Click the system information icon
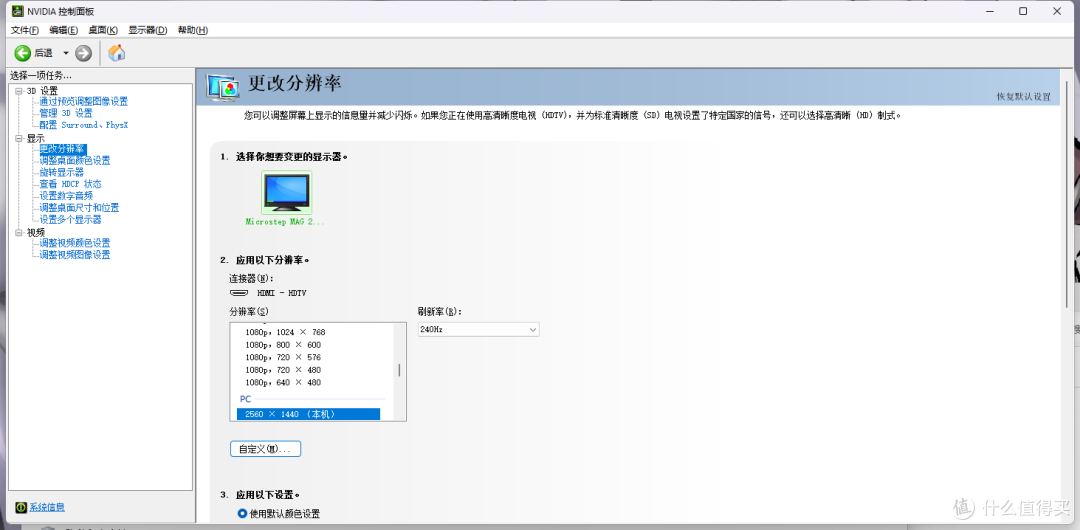 coord(21,507)
